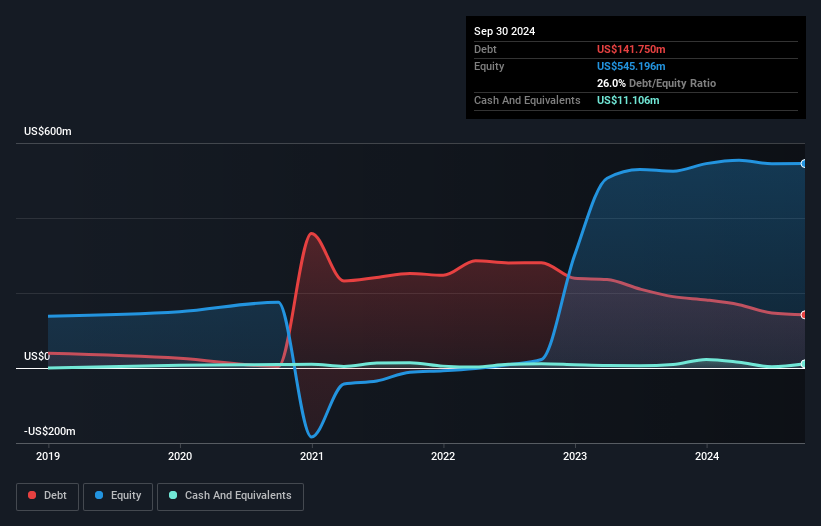The height and width of the screenshot is (526, 821).
Task: Click the 2023 x-axis label
Action: pos(575,456)
